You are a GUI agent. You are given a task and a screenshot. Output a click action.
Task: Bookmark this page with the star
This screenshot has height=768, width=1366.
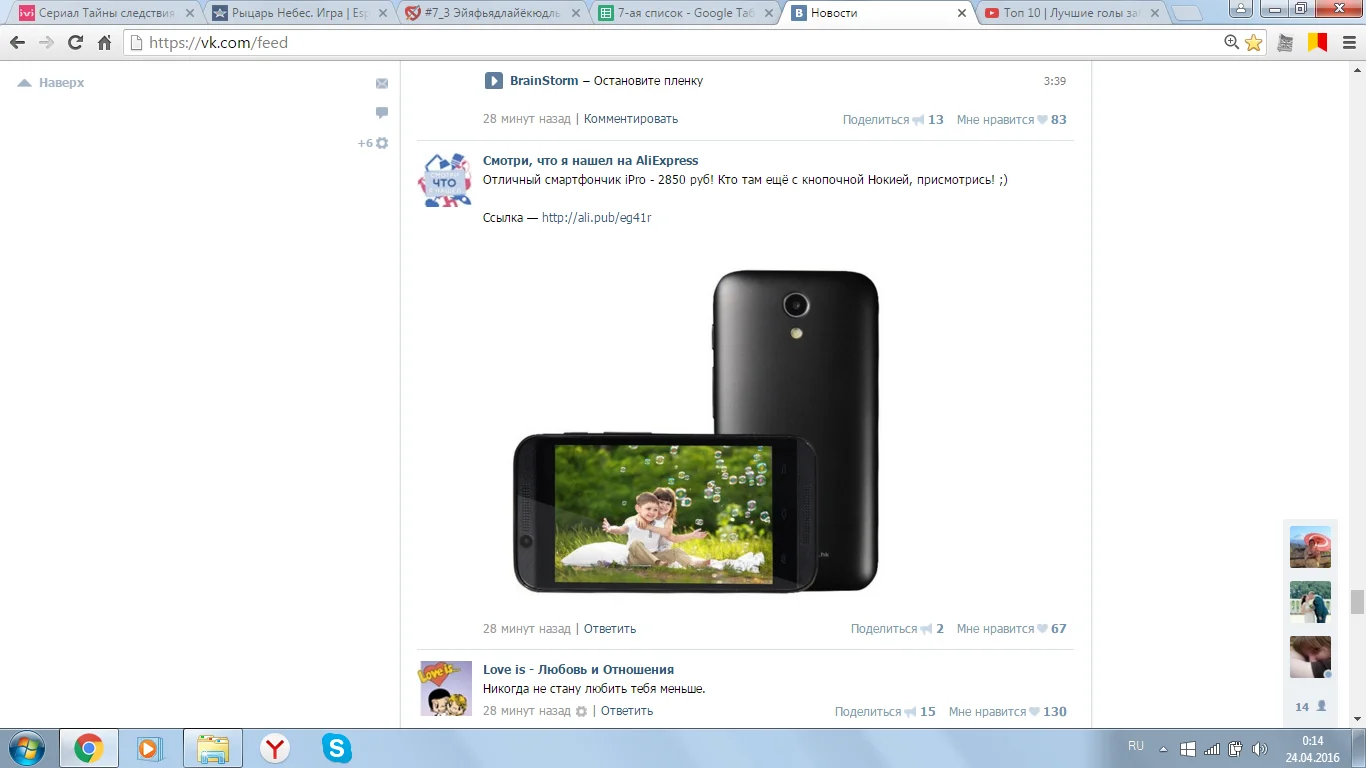[x=1253, y=43]
